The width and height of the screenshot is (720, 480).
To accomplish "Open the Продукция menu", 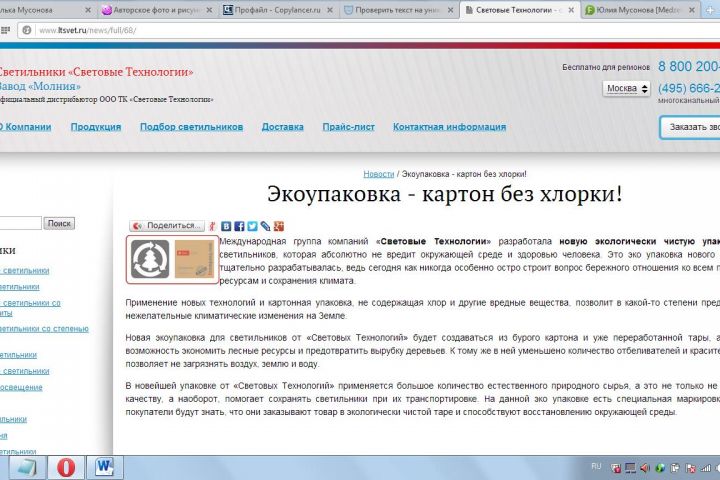I will tap(96, 127).
